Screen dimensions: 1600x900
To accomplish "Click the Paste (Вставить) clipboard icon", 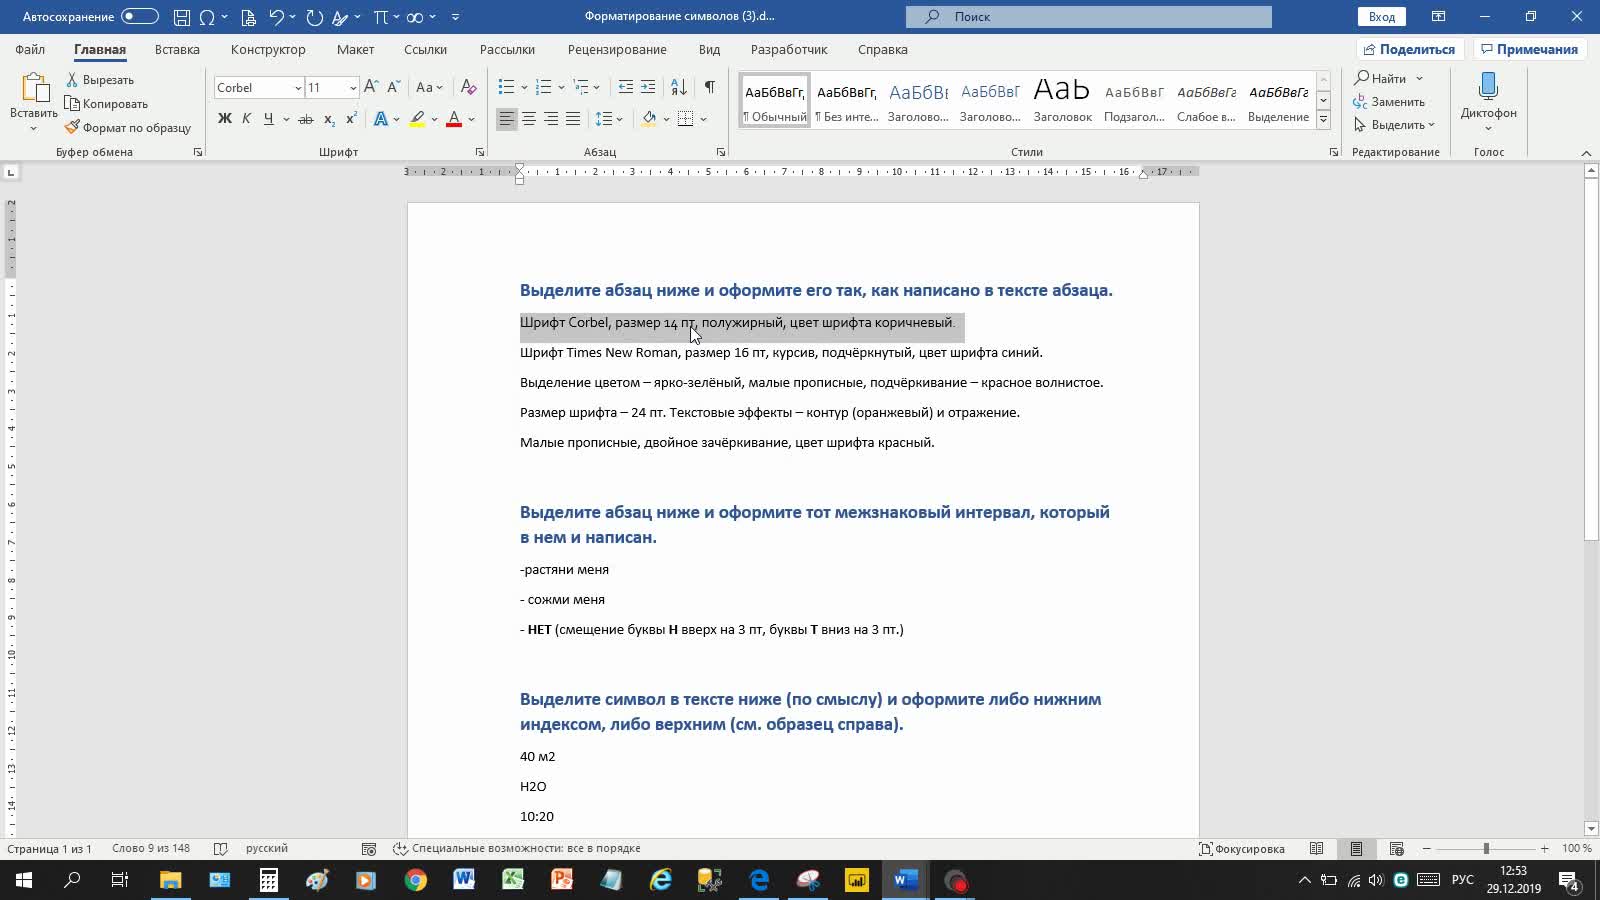I will 34,88.
